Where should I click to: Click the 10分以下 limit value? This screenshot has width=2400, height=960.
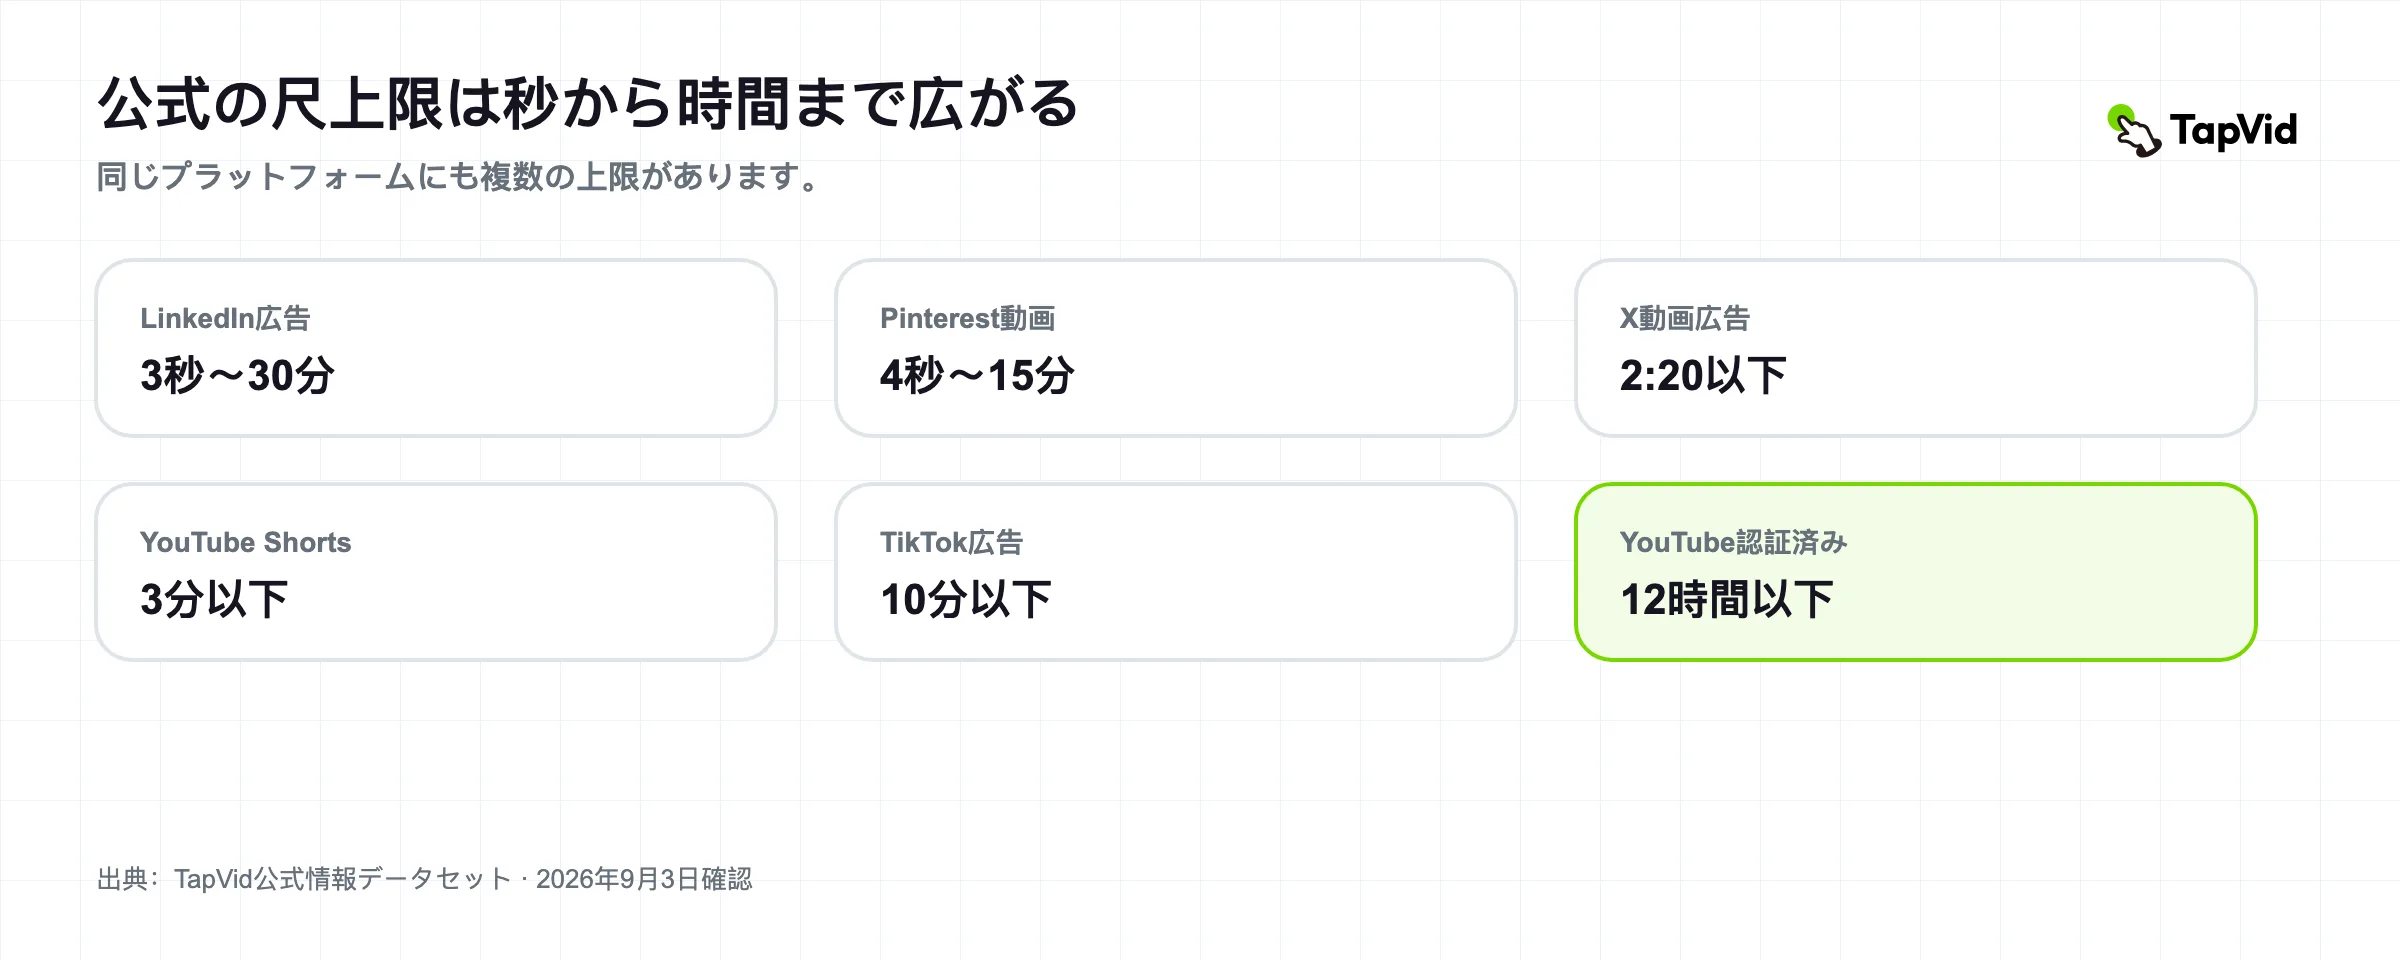(966, 600)
